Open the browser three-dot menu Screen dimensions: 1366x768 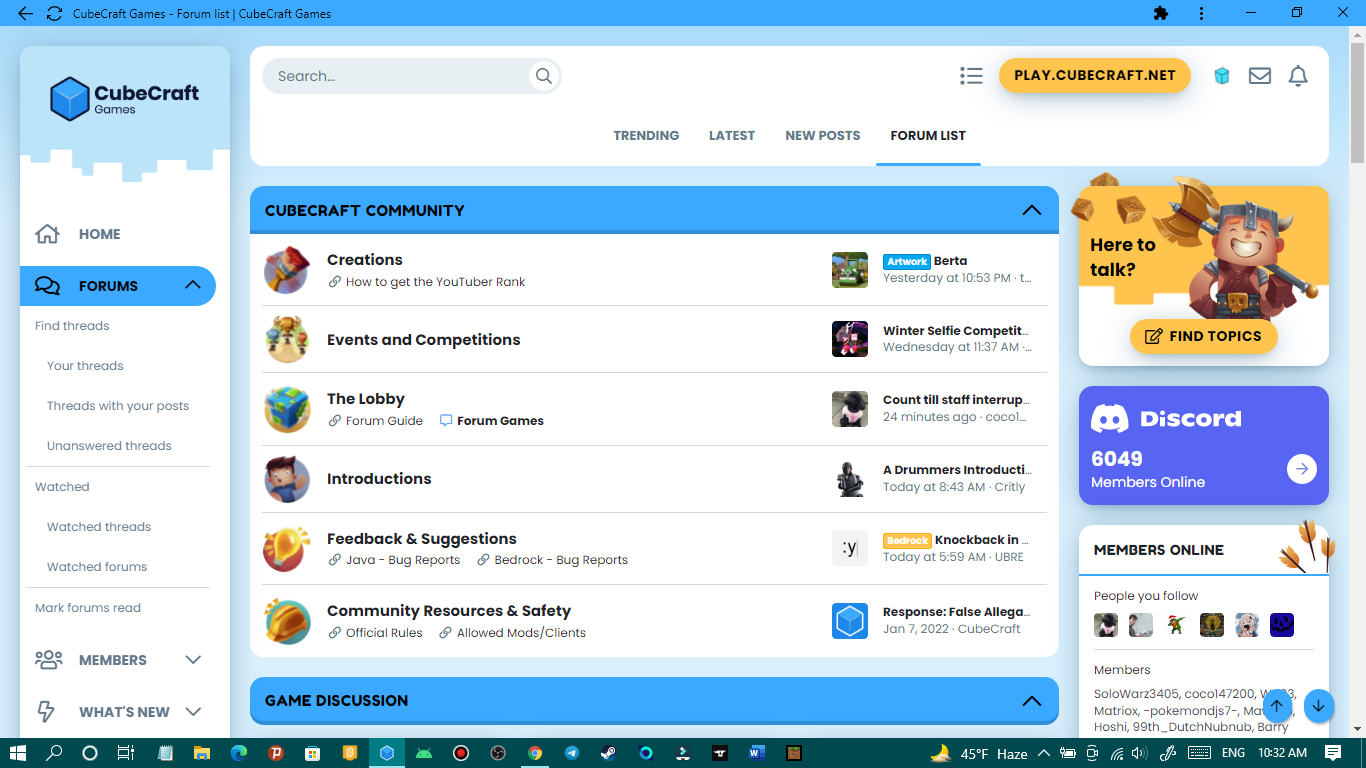click(x=1201, y=14)
